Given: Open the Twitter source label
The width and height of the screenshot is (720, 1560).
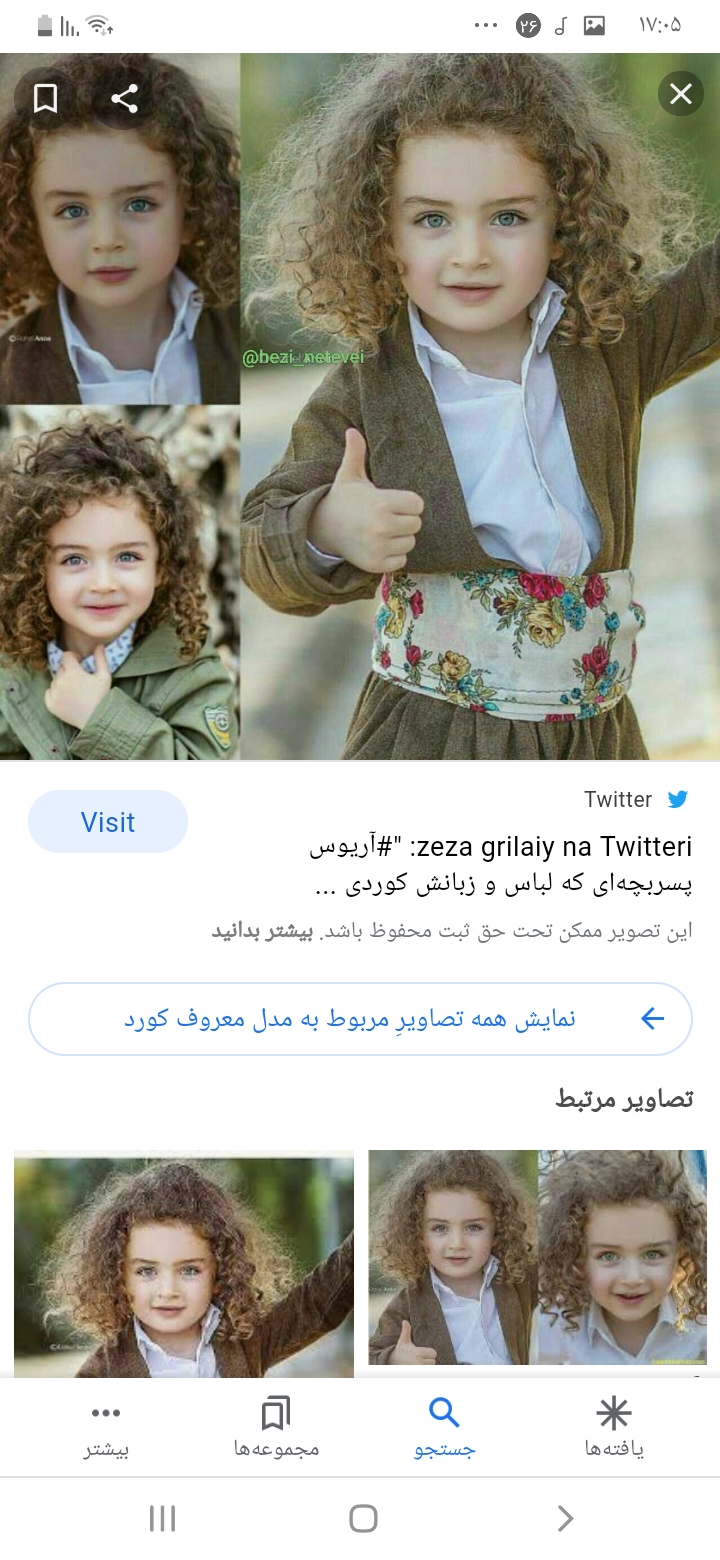Looking at the screenshot, I should [618, 799].
